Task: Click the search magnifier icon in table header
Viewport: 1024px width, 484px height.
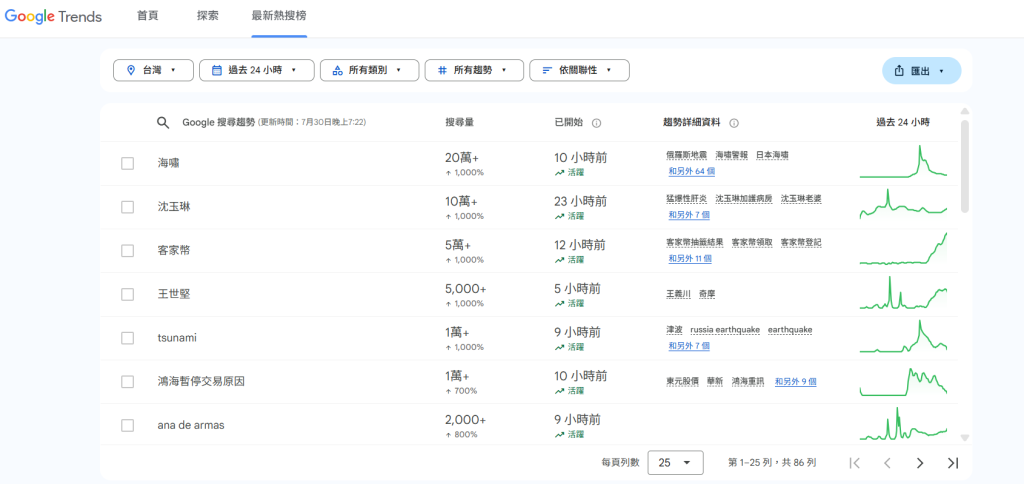Action: coord(163,123)
